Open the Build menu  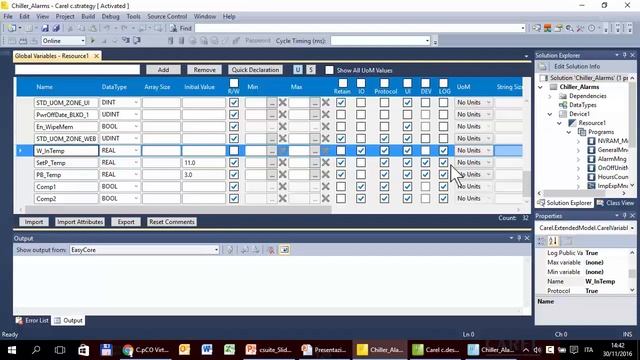[88, 16]
